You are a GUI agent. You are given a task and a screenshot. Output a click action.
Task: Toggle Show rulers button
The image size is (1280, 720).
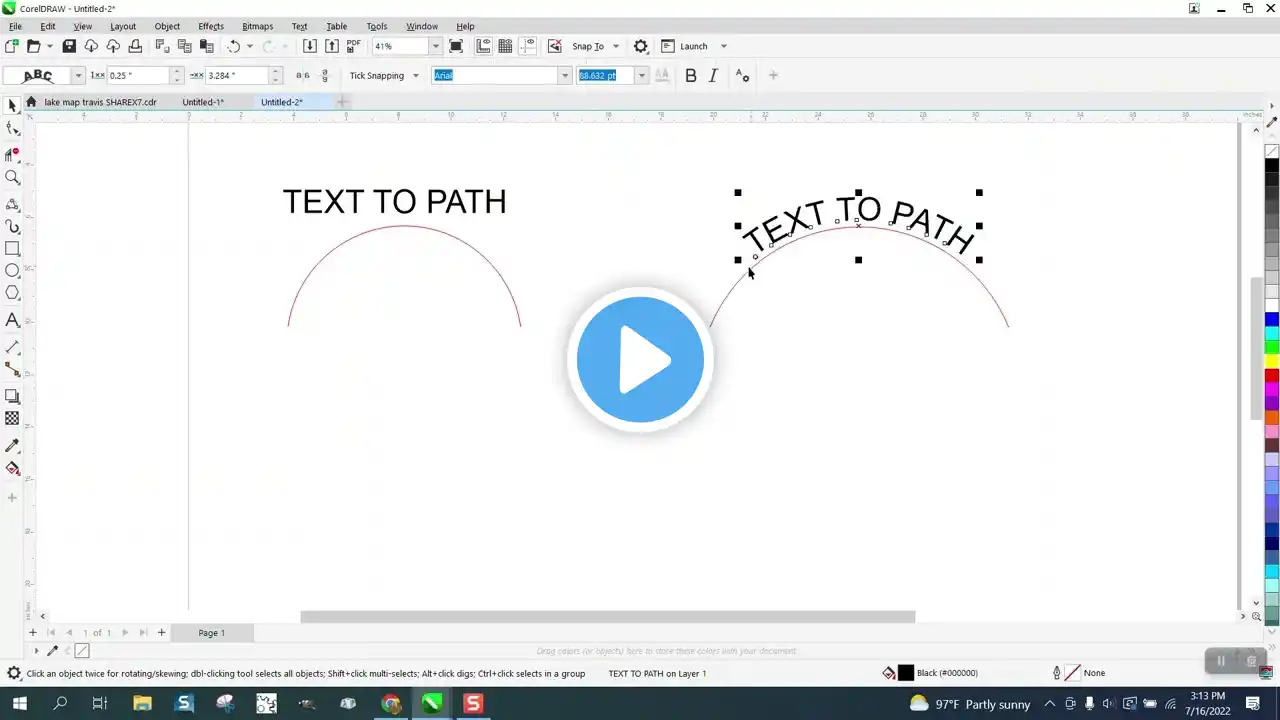click(484, 46)
